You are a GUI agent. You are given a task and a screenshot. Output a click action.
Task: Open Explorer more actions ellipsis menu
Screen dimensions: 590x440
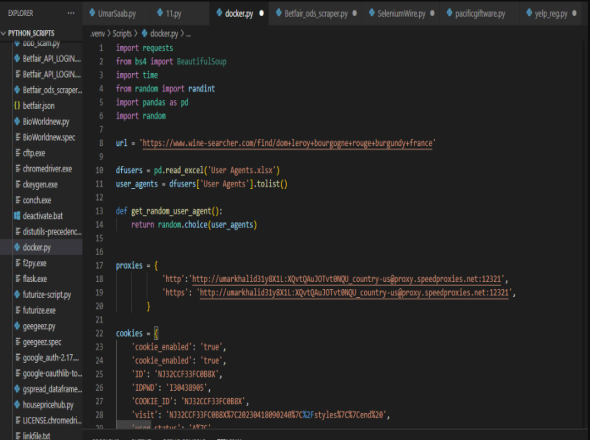(x=71, y=13)
